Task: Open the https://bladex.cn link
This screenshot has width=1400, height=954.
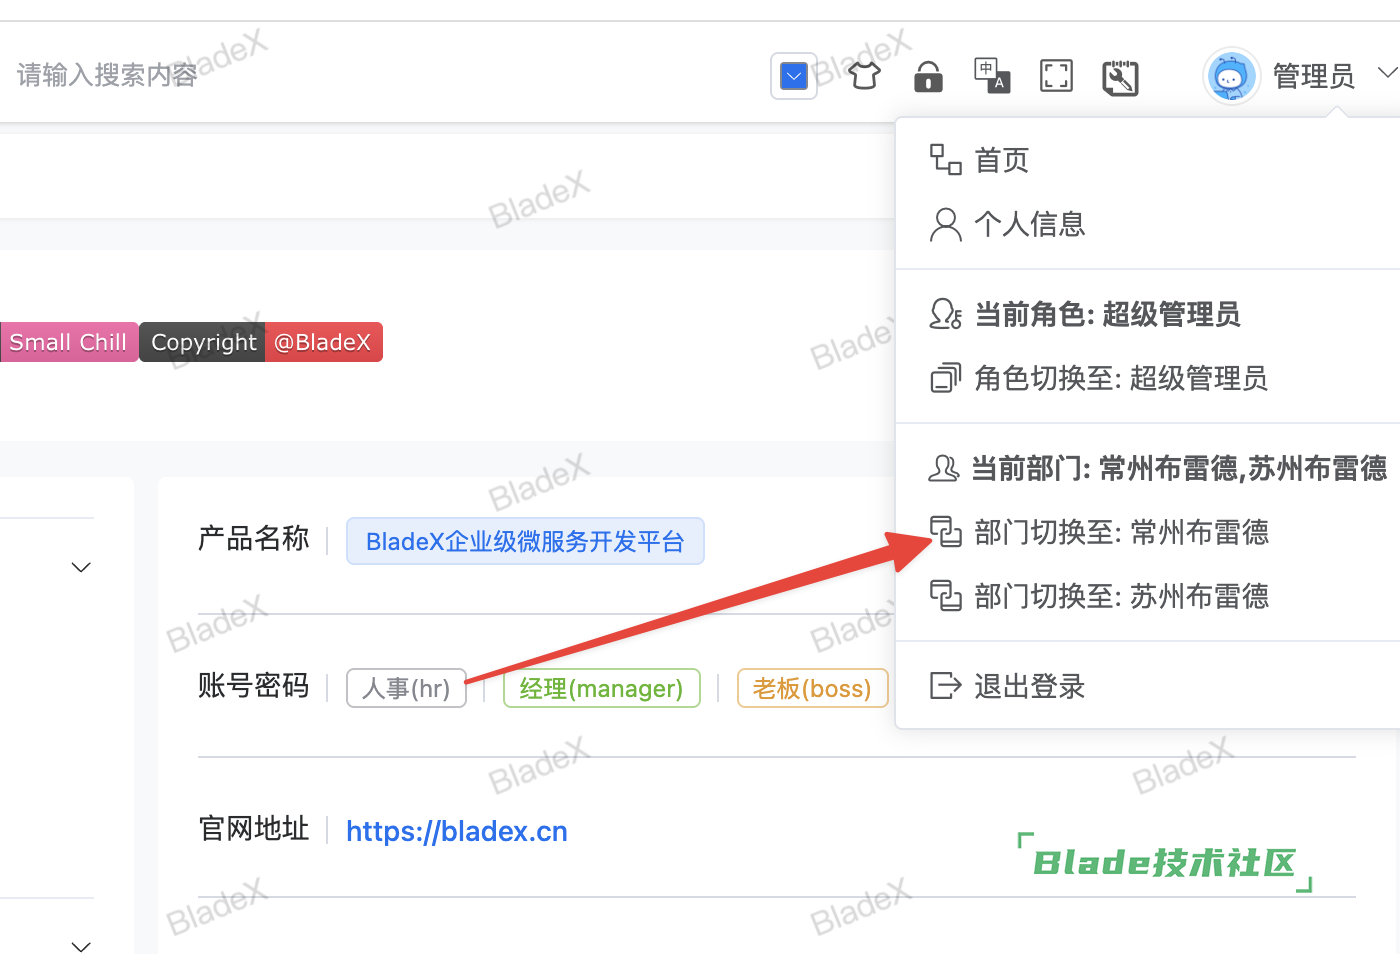Action: (457, 831)
